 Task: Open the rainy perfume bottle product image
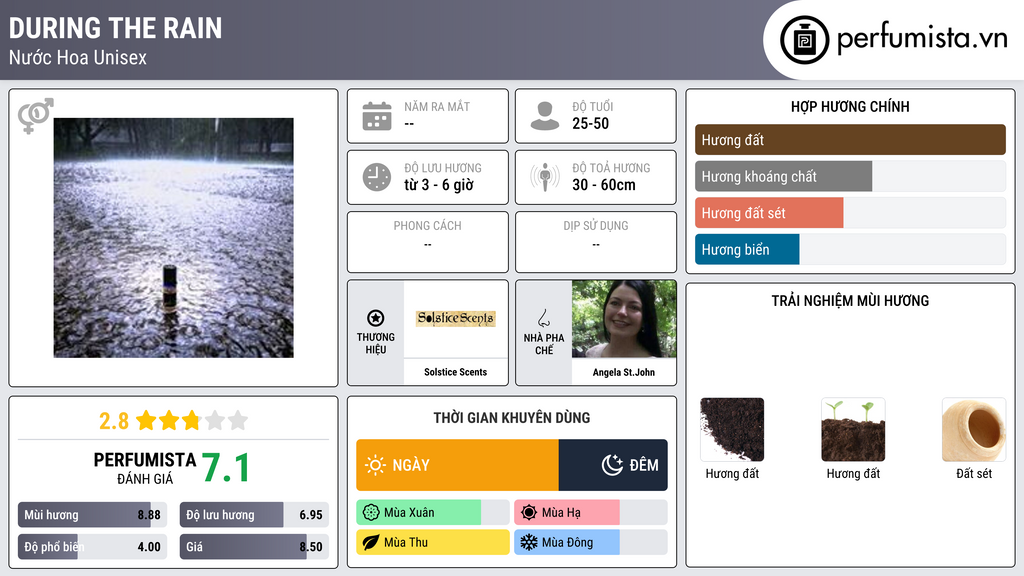pos(174,238)
